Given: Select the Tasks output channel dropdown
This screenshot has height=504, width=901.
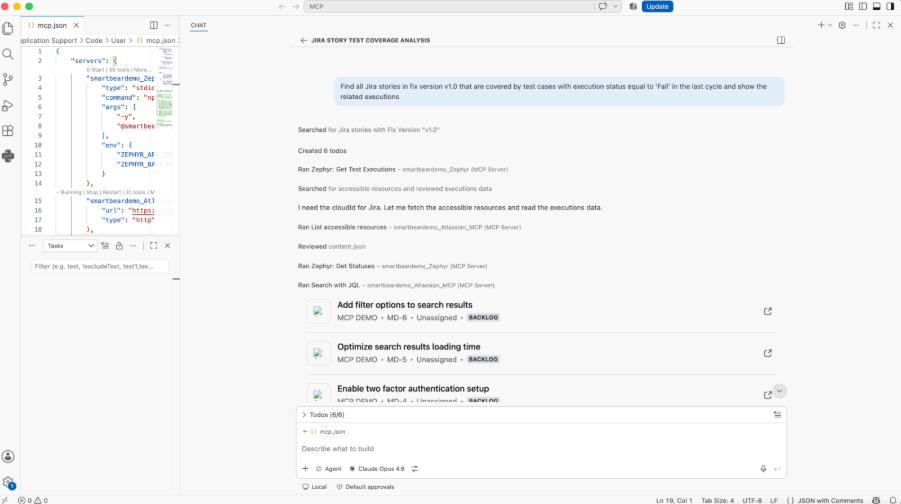Looking at the screenshot, I should 69,246.
